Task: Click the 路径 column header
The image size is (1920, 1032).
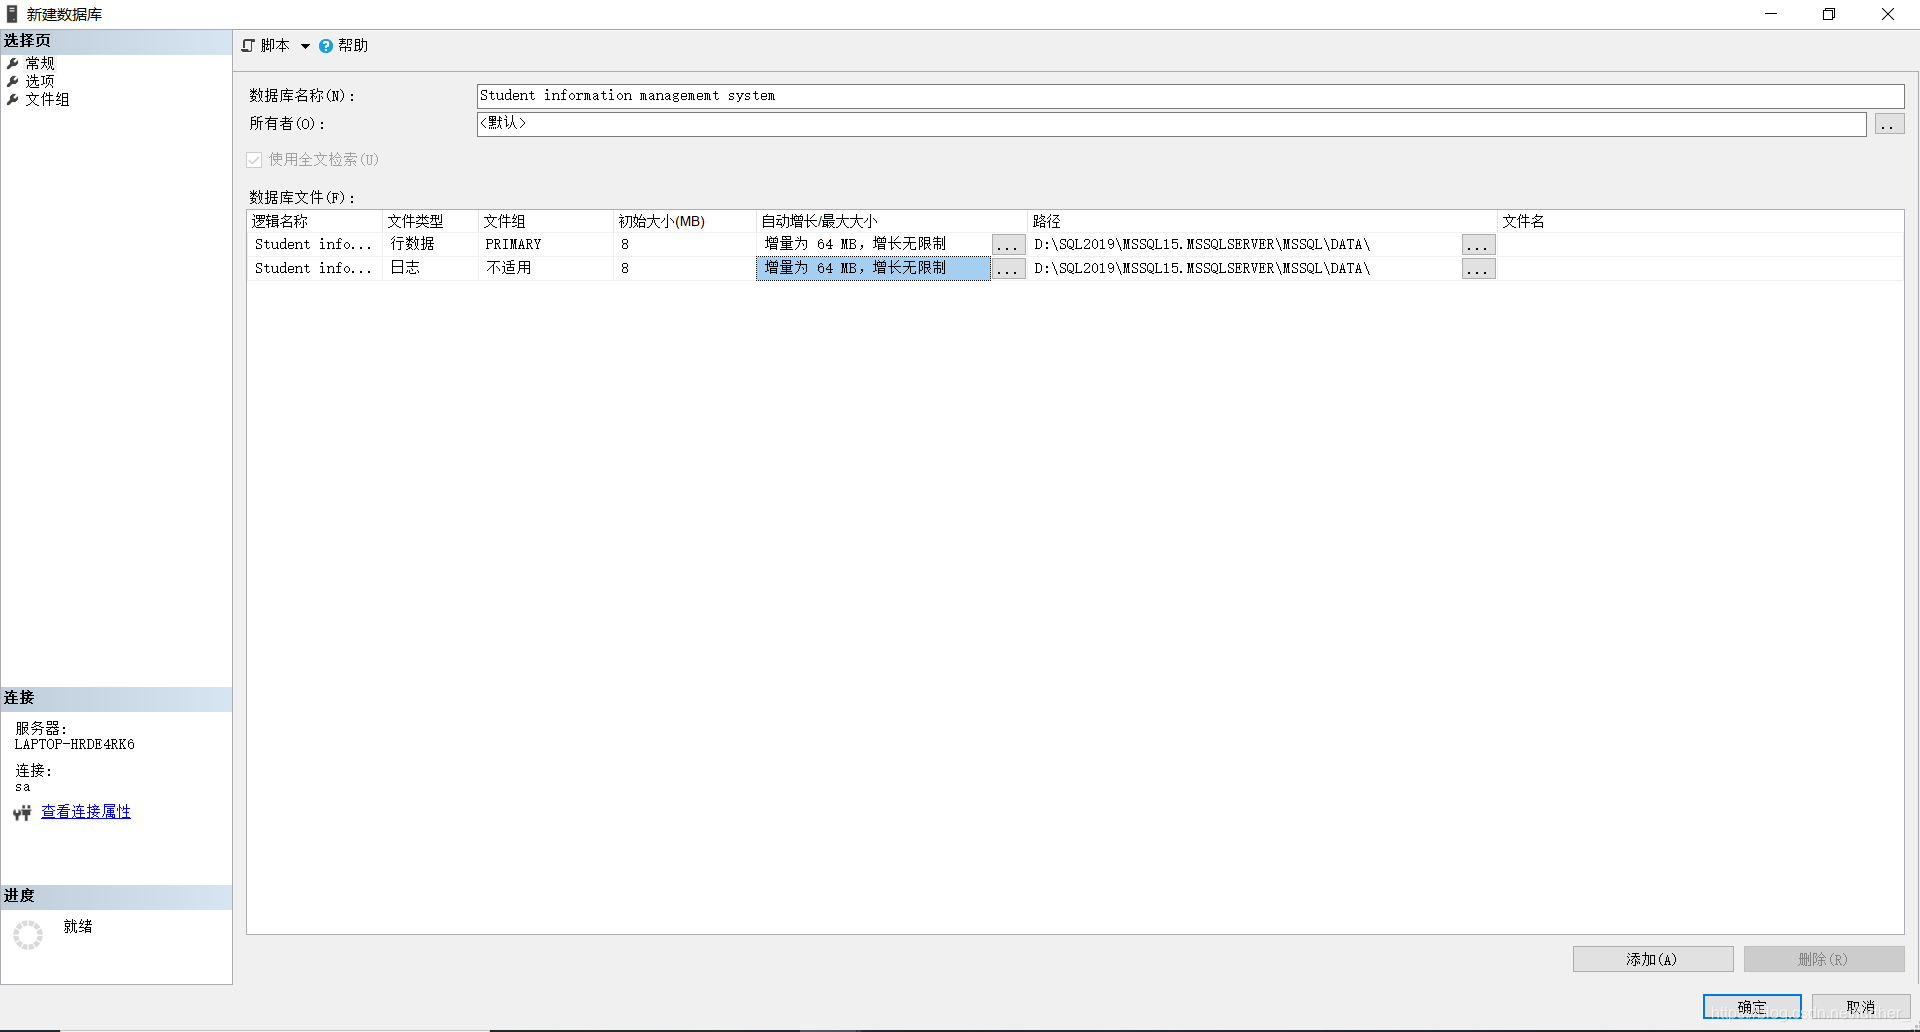Action: coord(1262,221)
